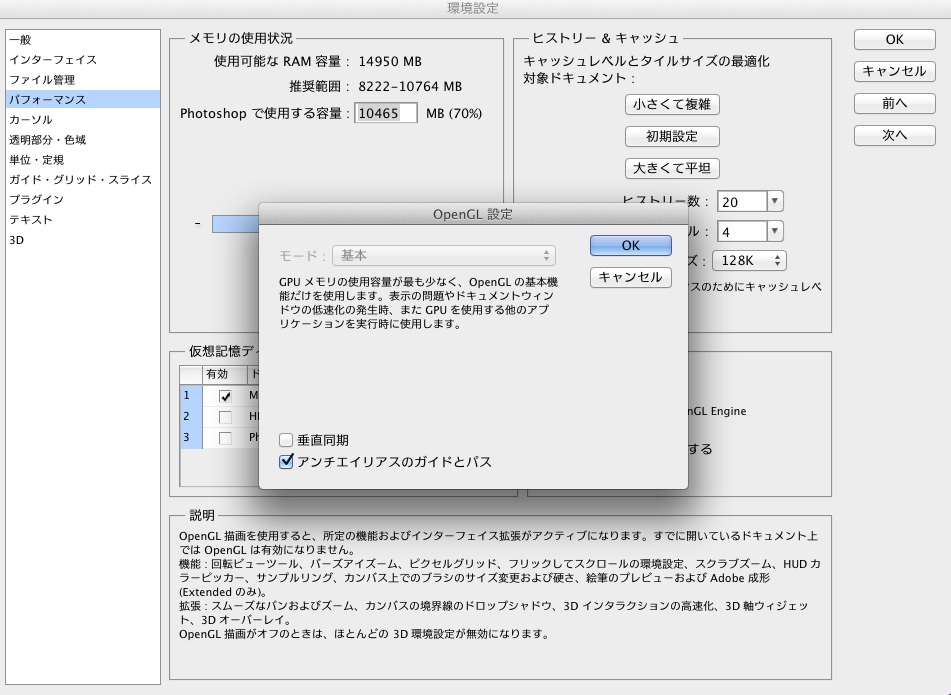Click OK in the OpenGL 設定 dialog
This screenshot has width=951, height=695.
630,246
